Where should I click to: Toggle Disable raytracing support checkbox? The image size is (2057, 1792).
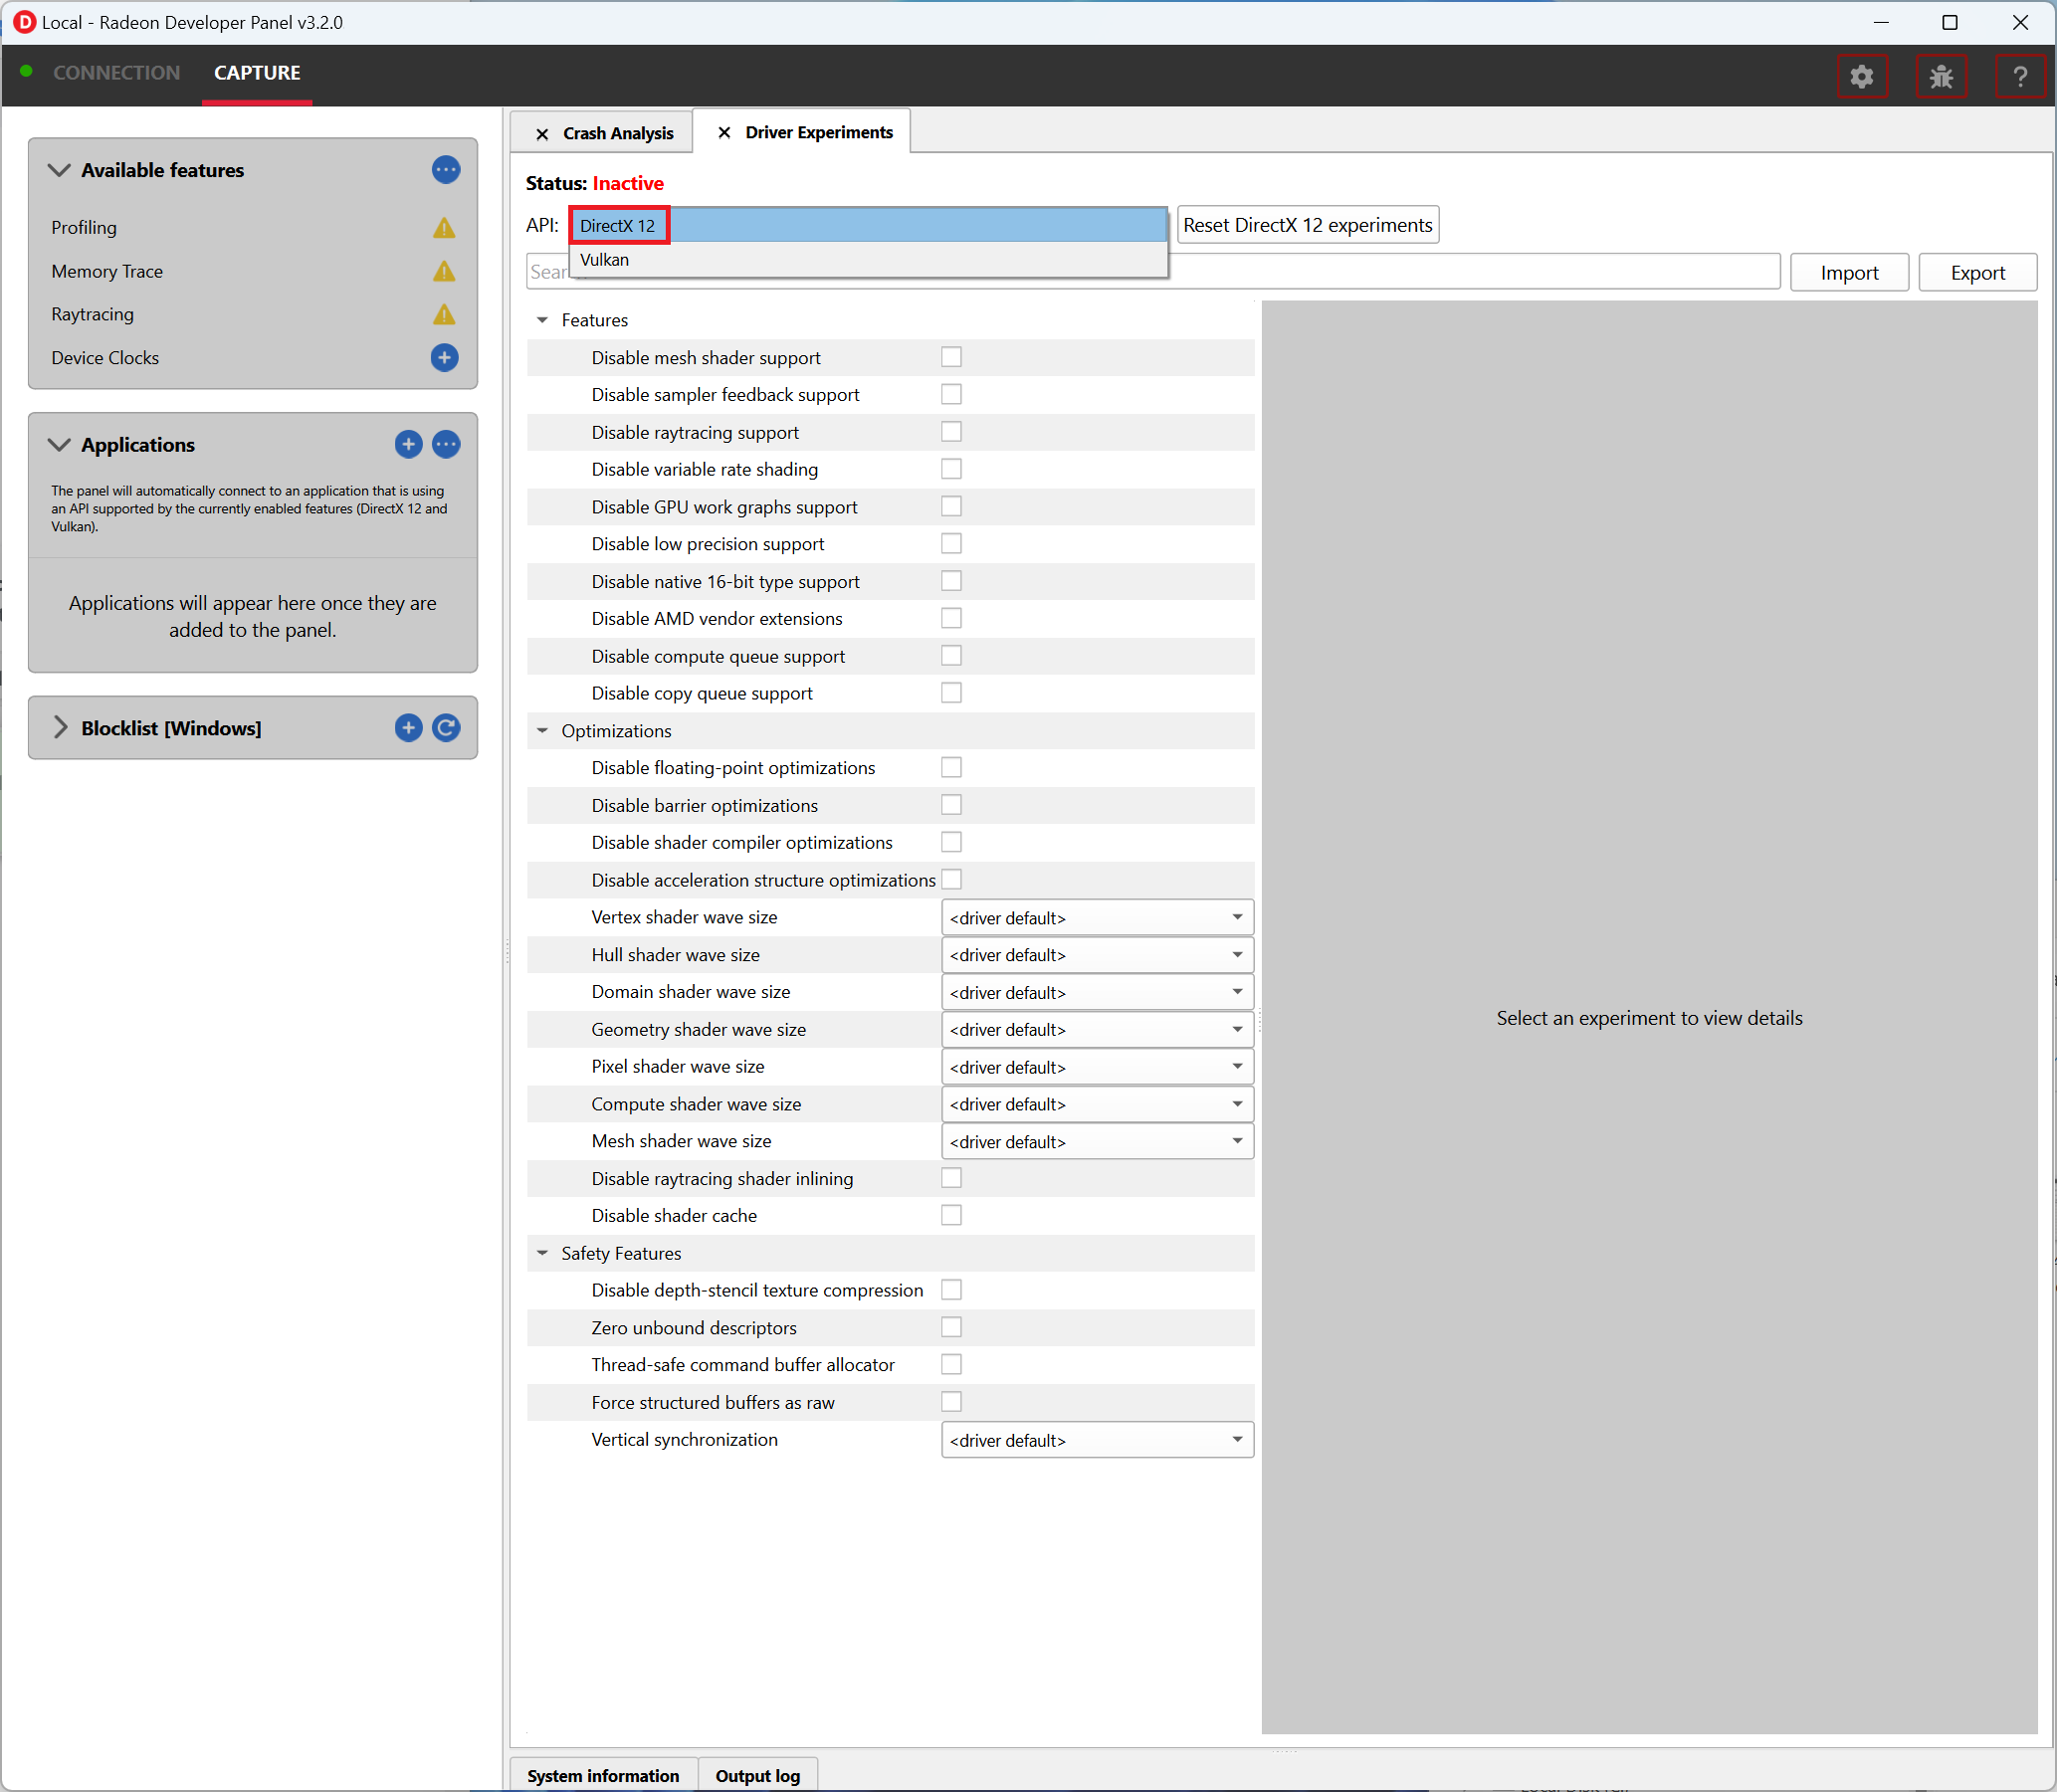[x=951, y=431]
